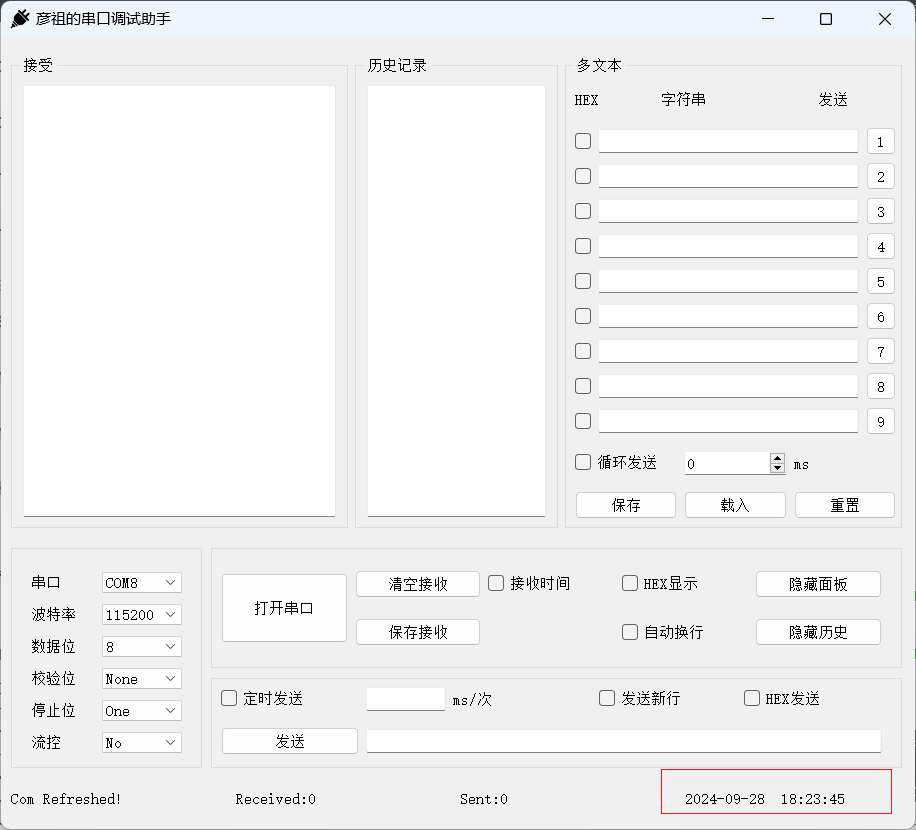916x830 pixels.
Task: Click the 发送 button beside the send field
Action: [290, 741]
